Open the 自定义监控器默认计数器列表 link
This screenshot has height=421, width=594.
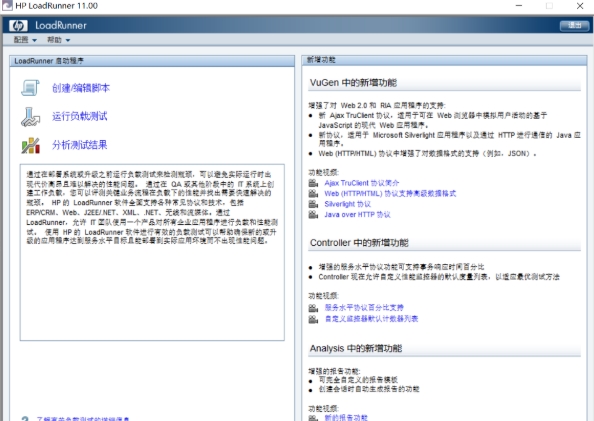point(371,319)
